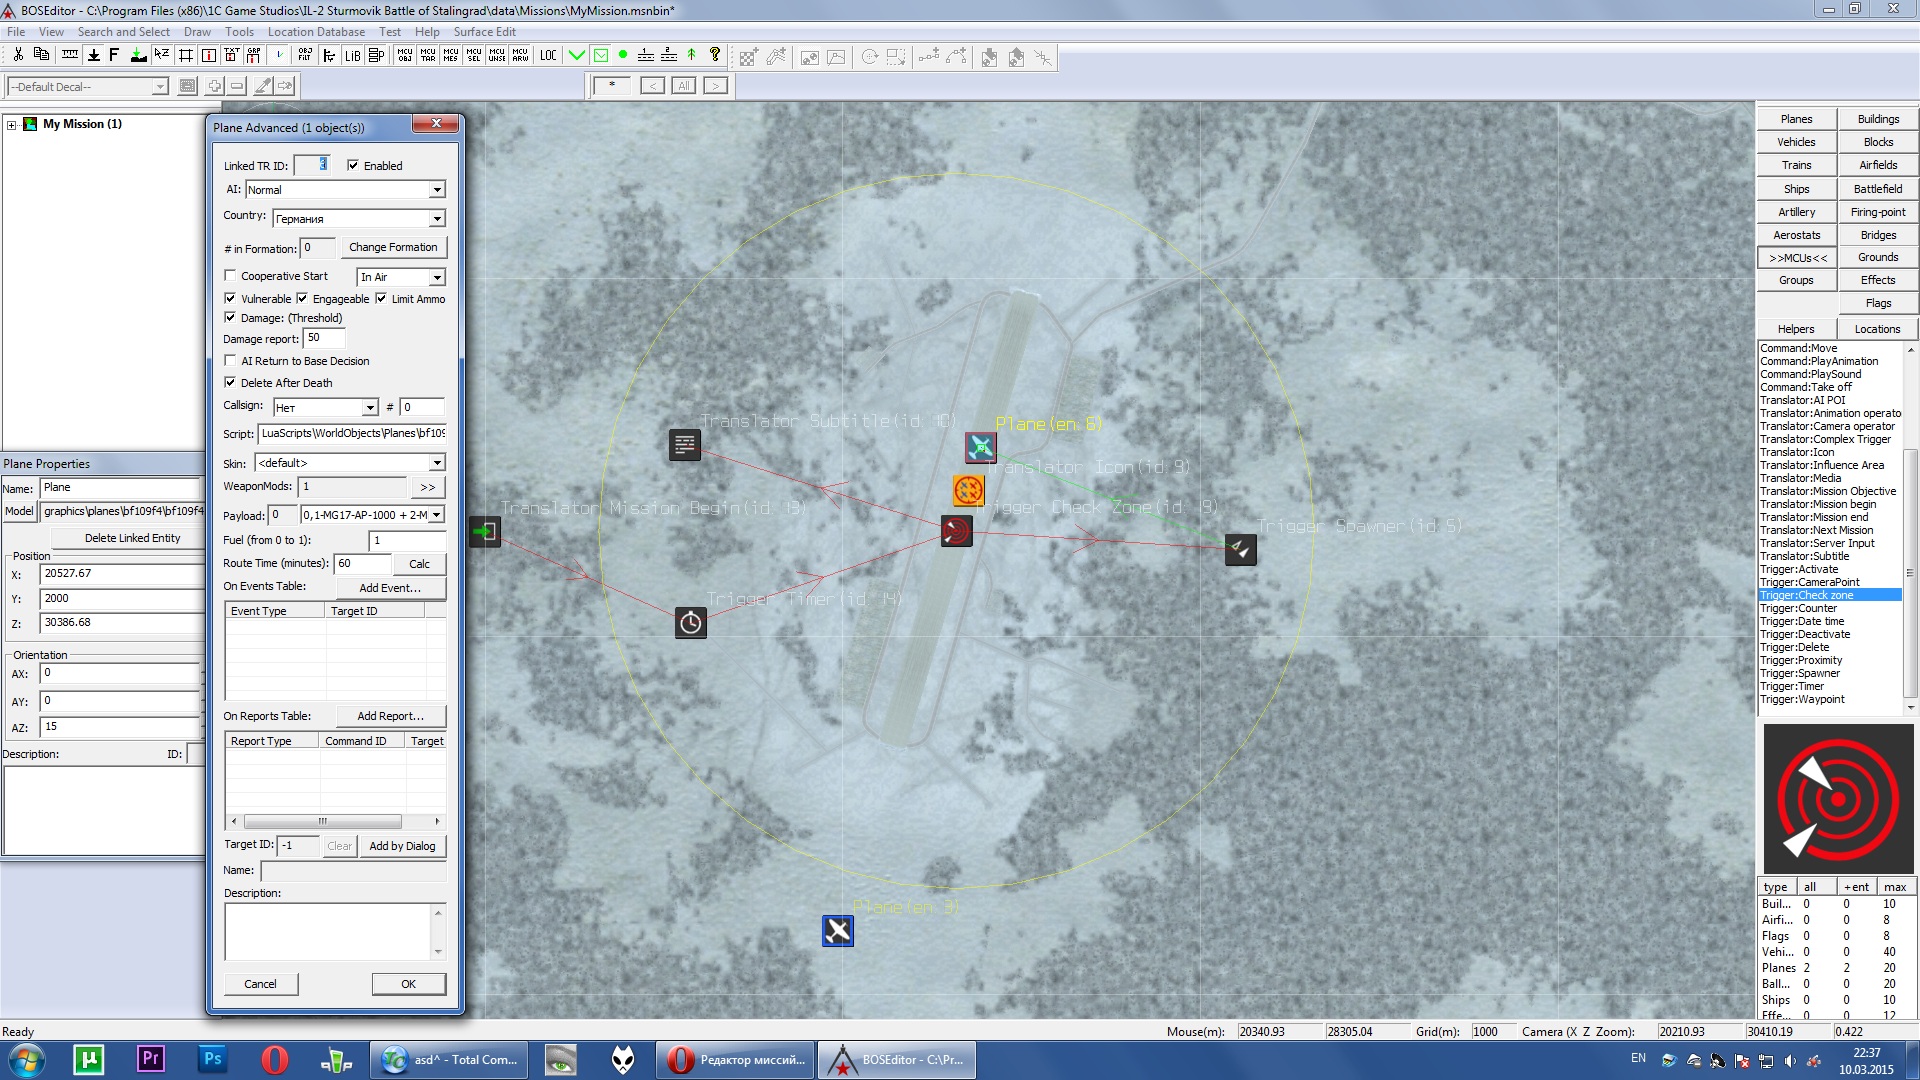
Task: Select the highlighted plane icon south of airfield
Action: click(838, 931)
